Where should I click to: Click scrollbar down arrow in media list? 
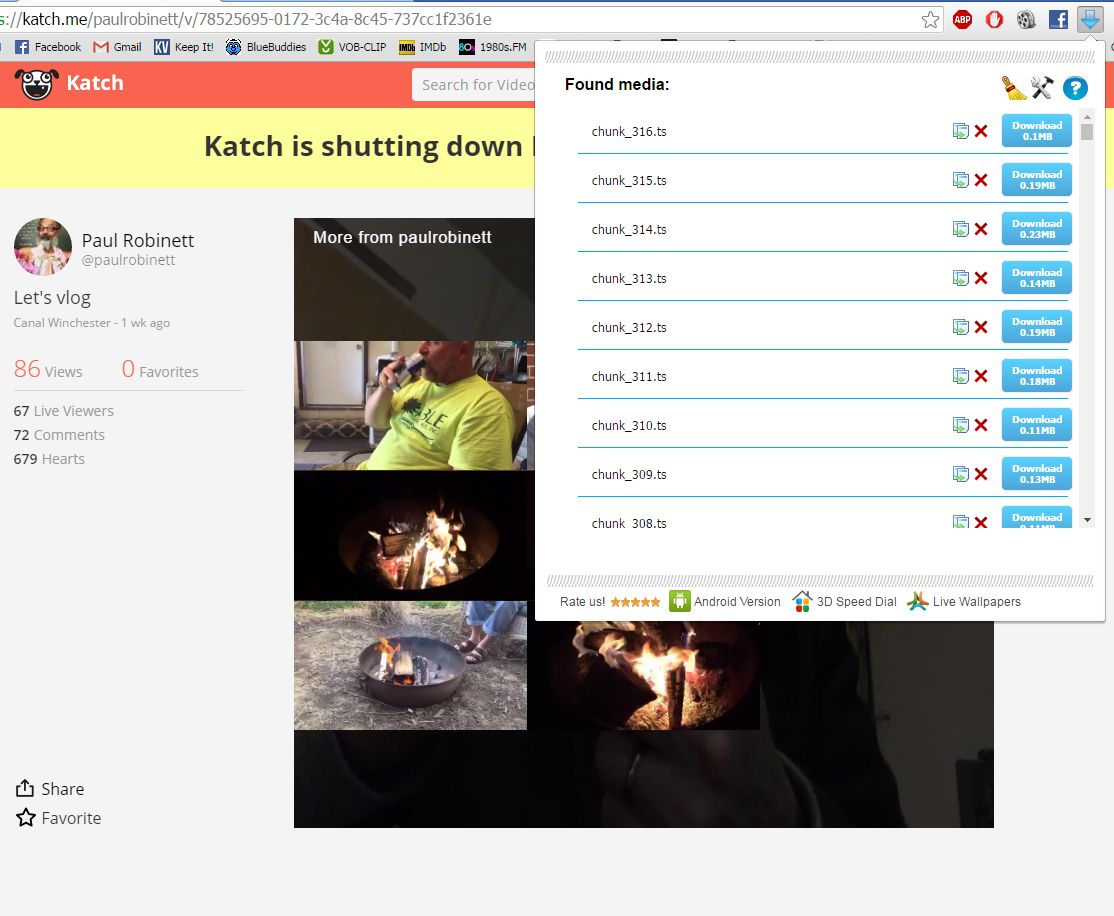(x=1087, y=520)
